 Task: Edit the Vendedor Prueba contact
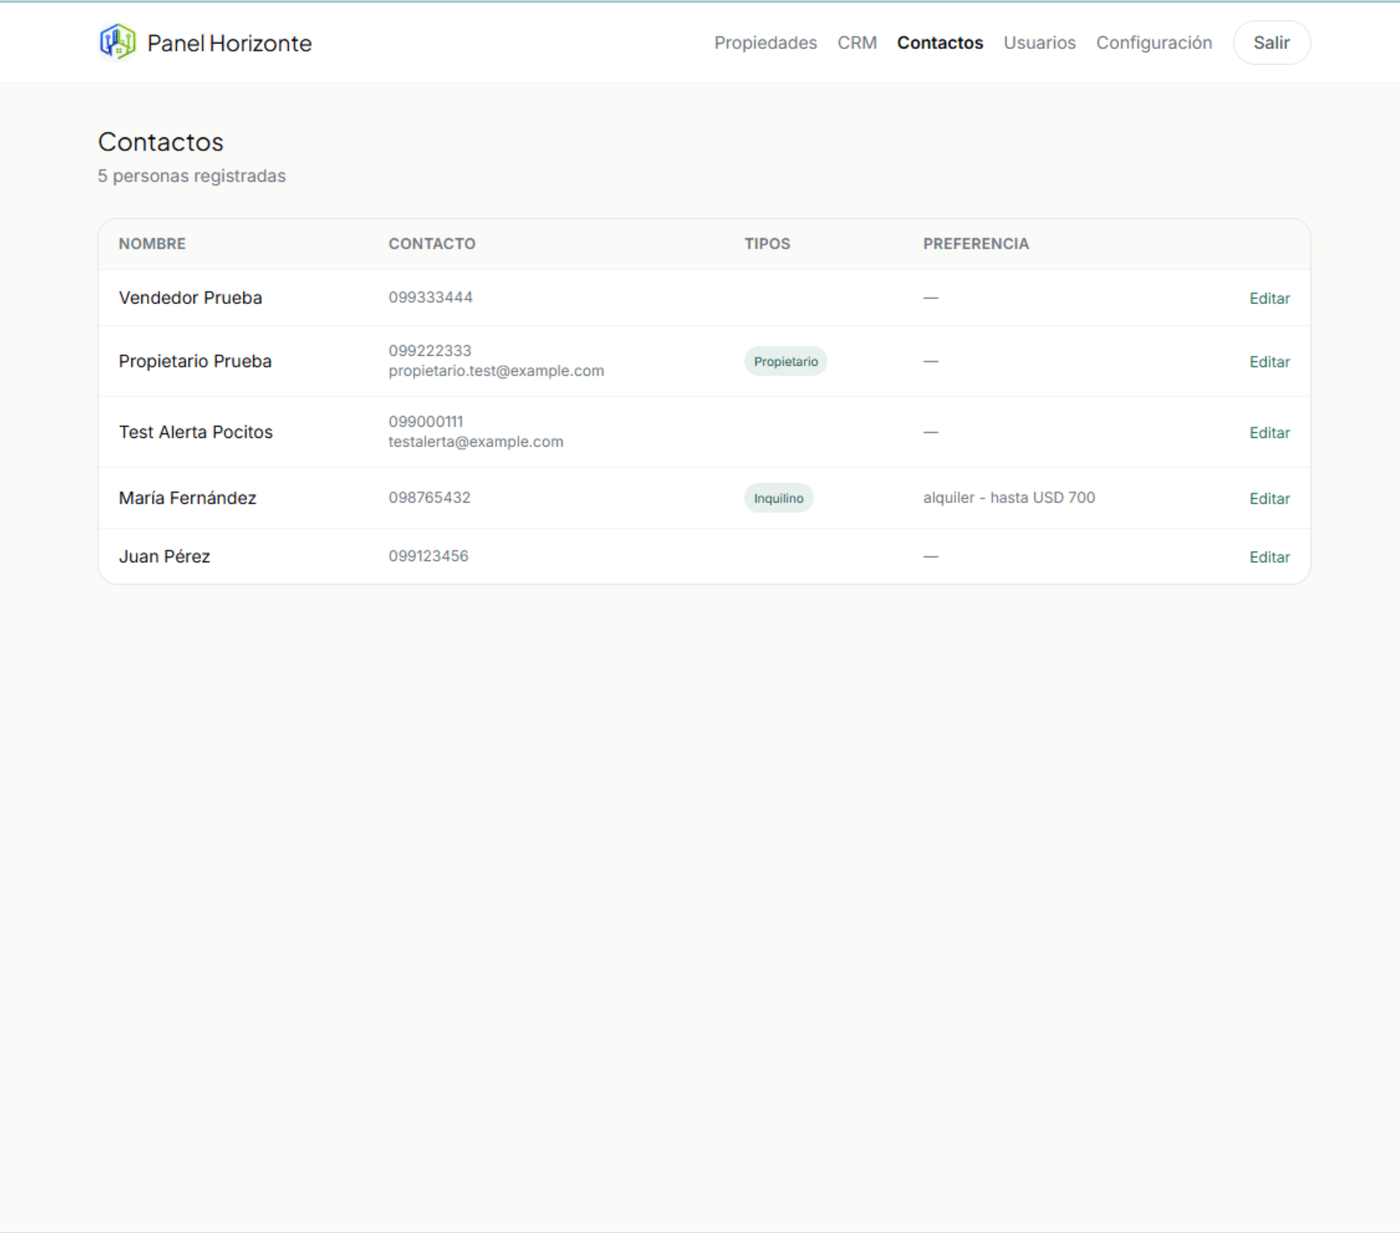[1269, 298]
